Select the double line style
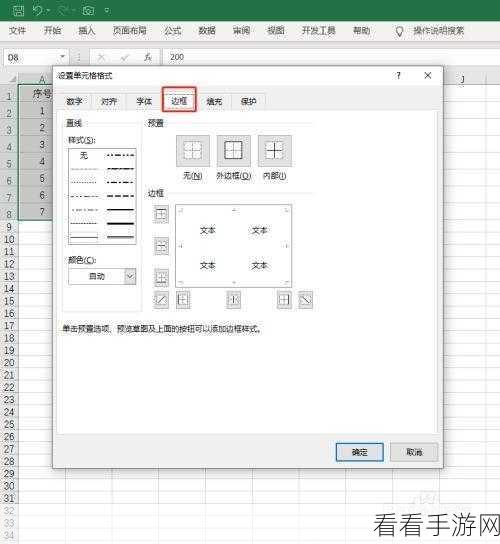The image size is (500, 544). [120, 237]
